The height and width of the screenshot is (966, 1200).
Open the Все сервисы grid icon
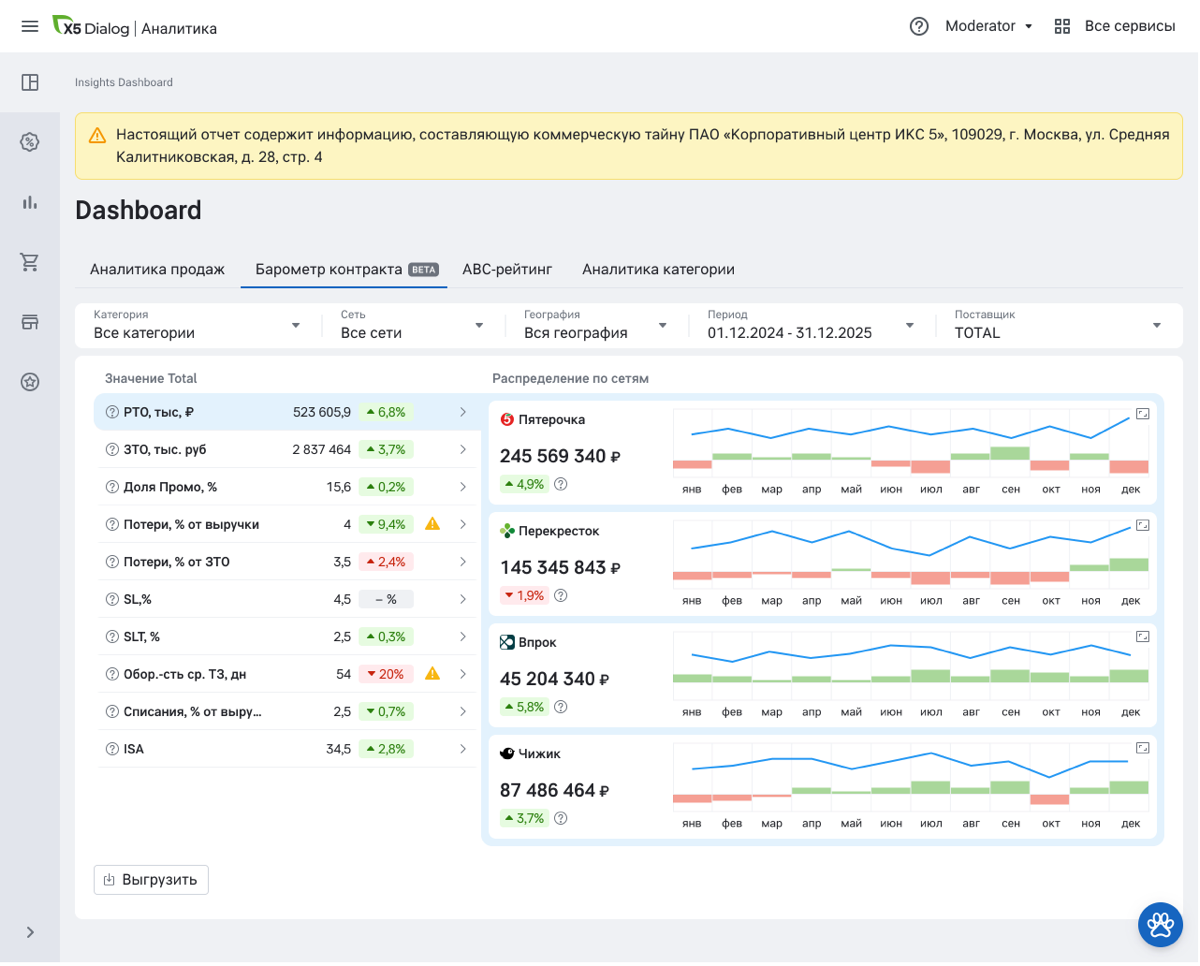1062,27
